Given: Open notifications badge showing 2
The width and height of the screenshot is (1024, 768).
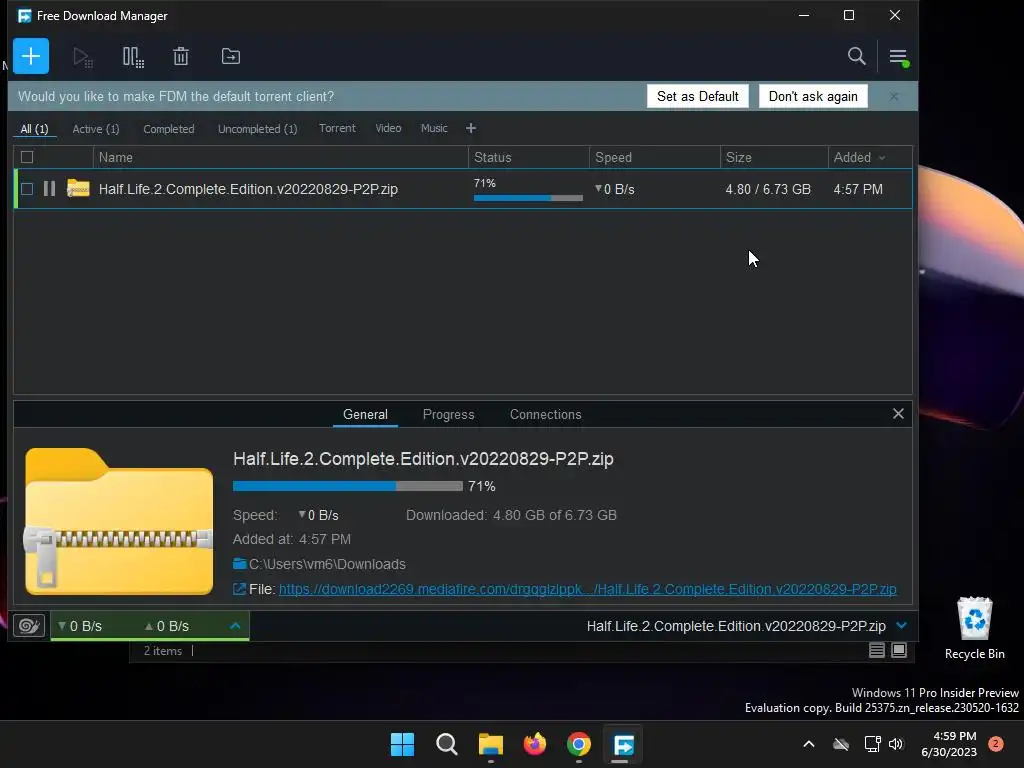Looking at the screenshot, I should tap(996, 744).
